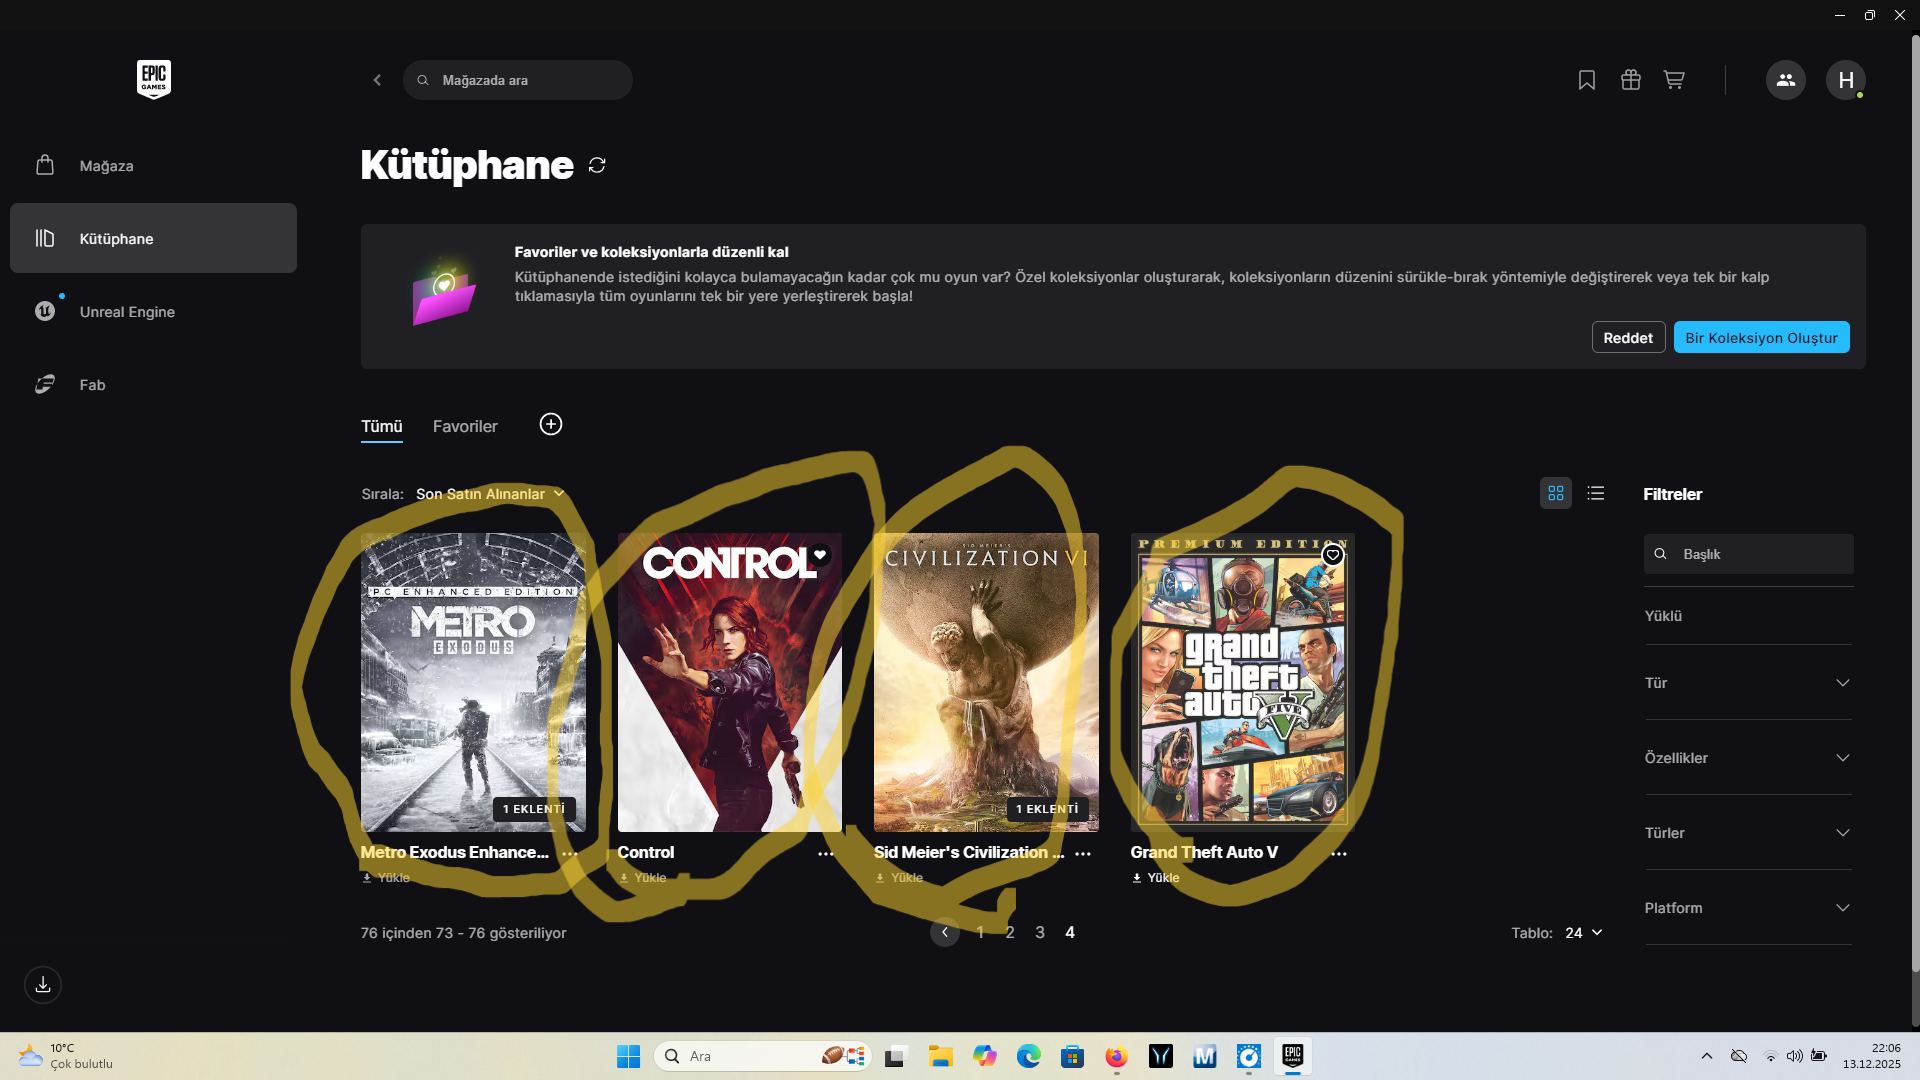Image resolution: width=1920 pixels, height=1080 pixels.
Task: Open the Tablo 24 page-size dropdown
Action: point(1583,932)
